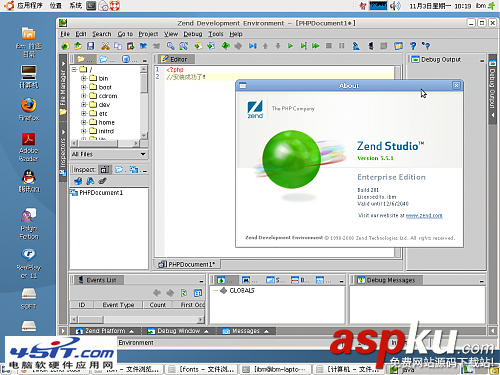Click the Cut scissors icon

coord(105,46)
